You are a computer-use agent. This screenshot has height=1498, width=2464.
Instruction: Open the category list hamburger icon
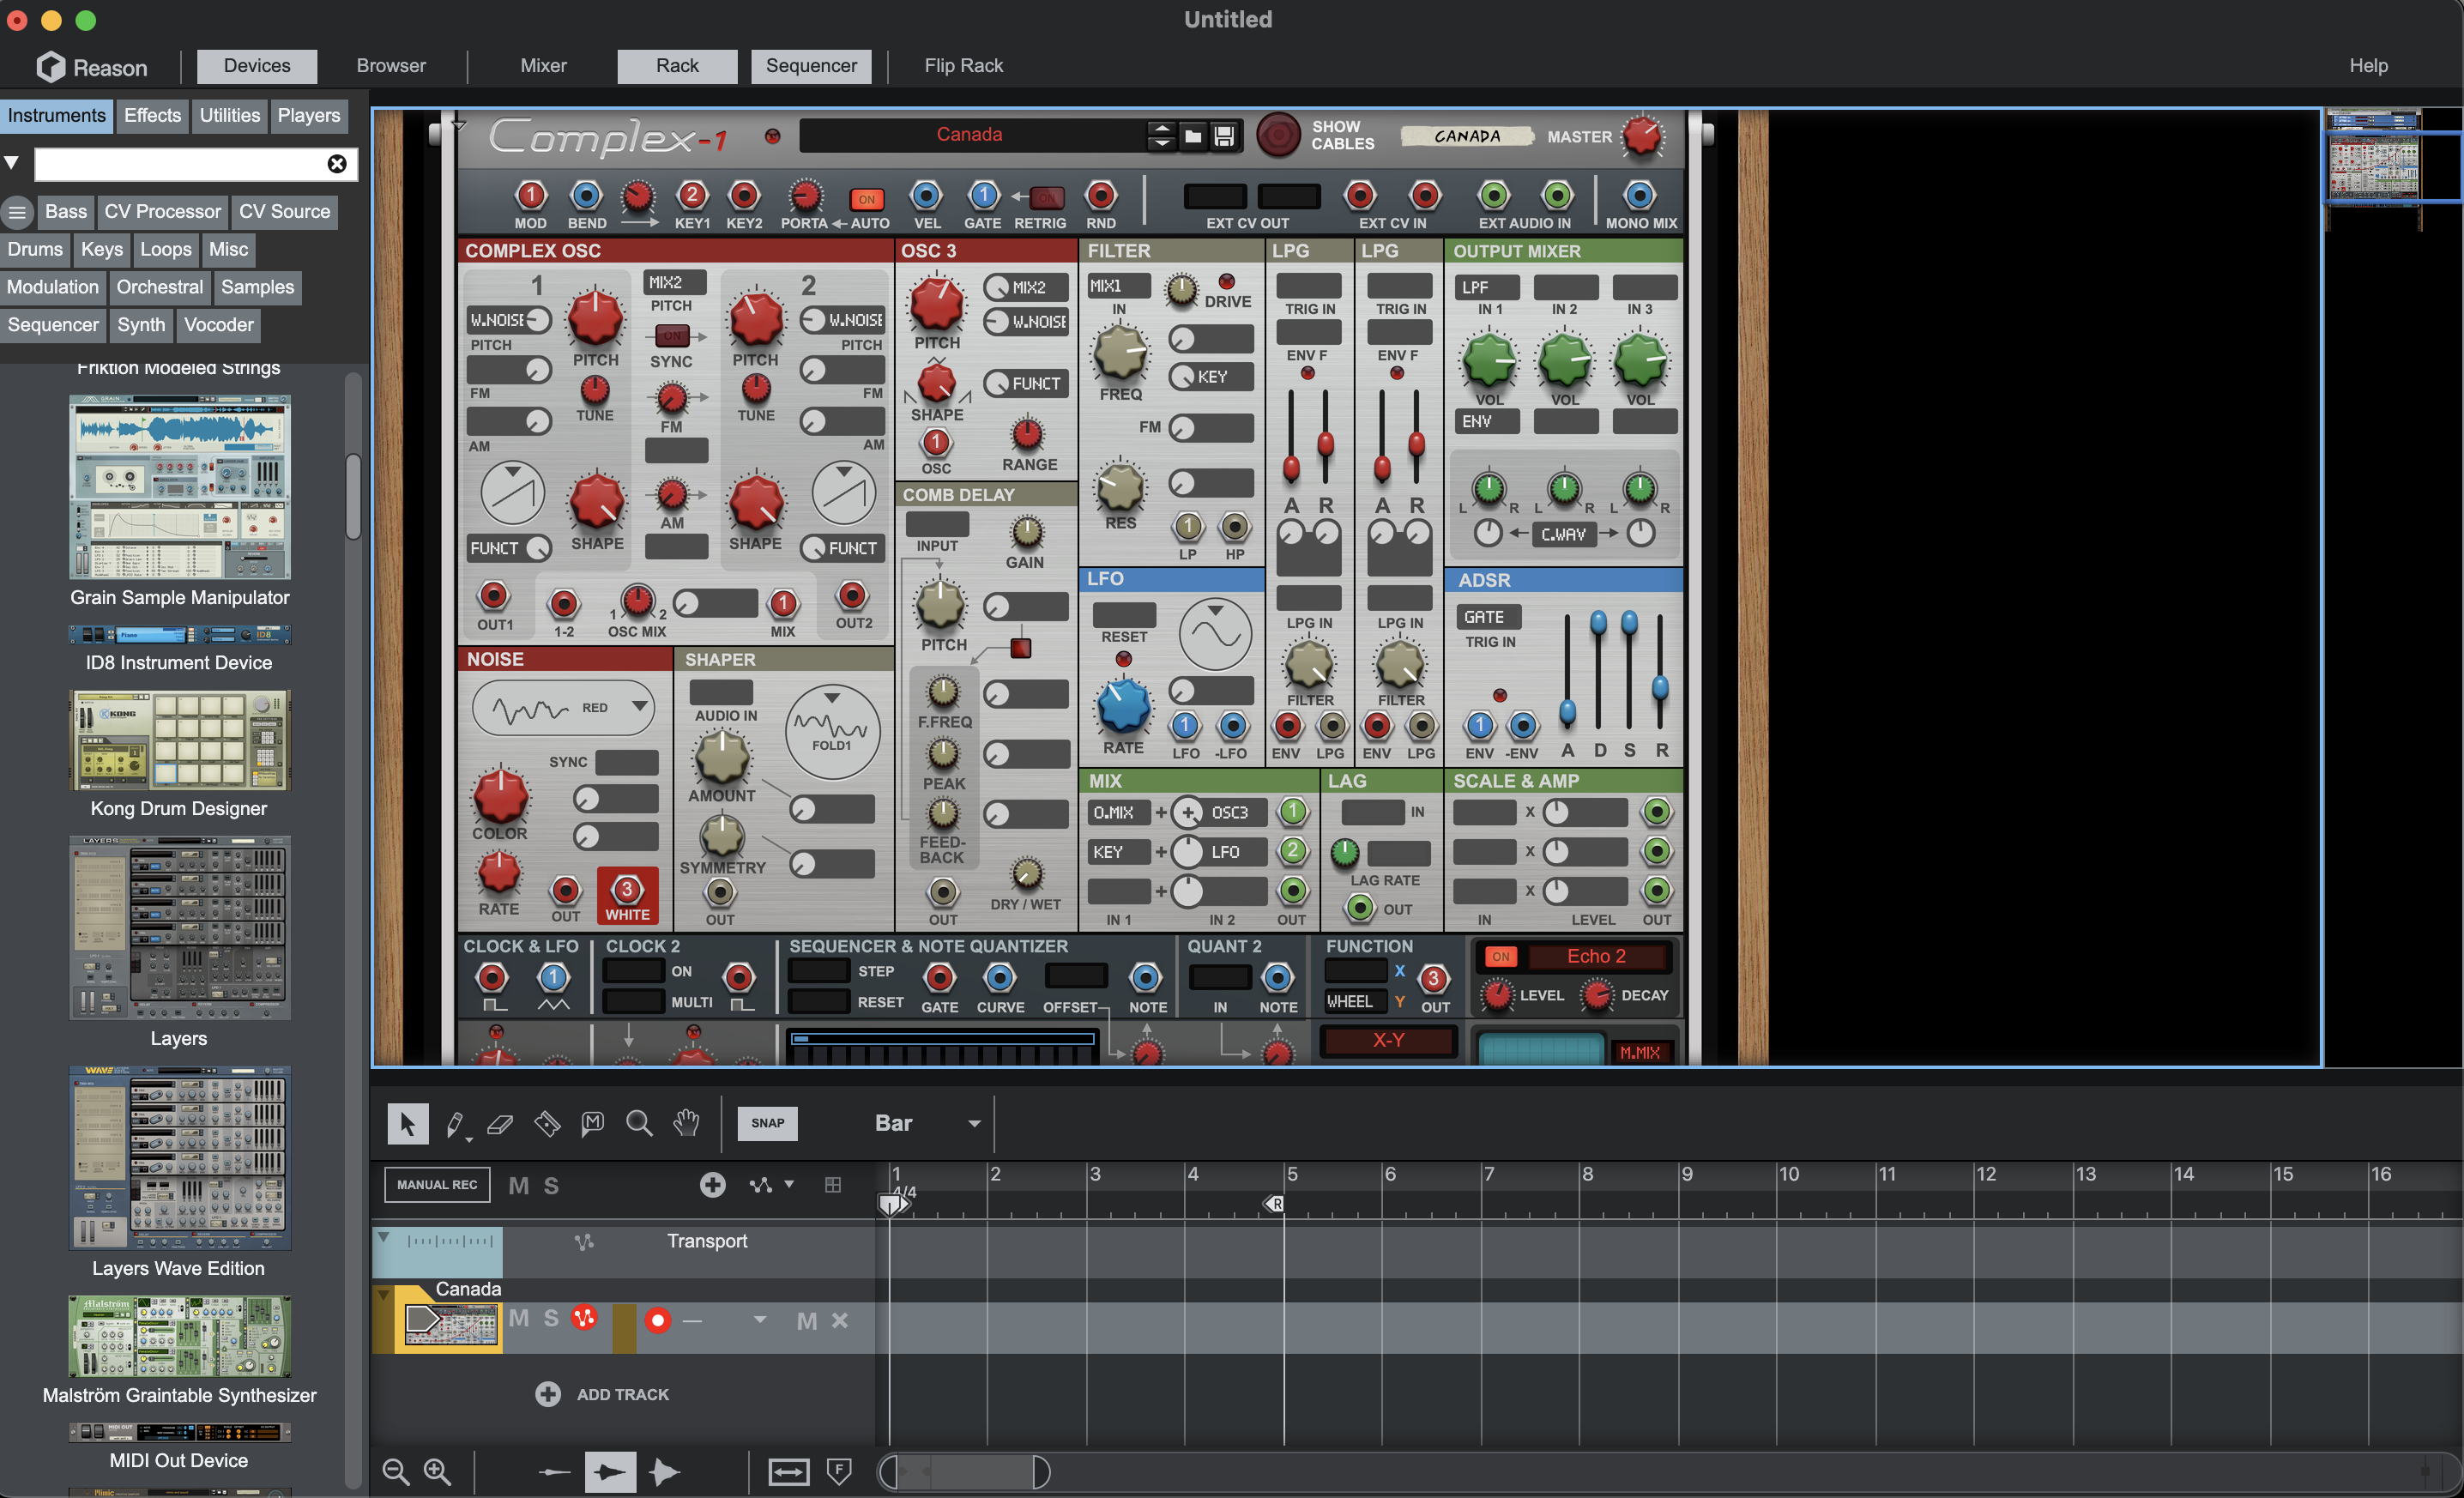[17, 212]
